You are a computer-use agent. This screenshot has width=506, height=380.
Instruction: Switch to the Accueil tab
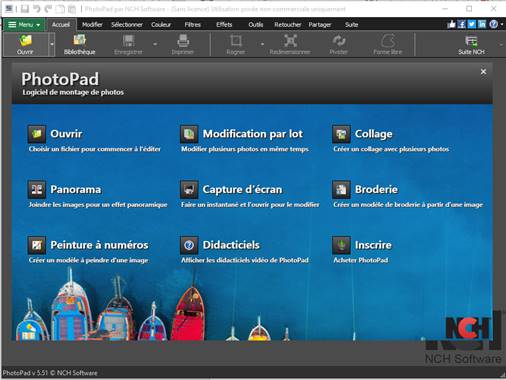click(61, 25)
